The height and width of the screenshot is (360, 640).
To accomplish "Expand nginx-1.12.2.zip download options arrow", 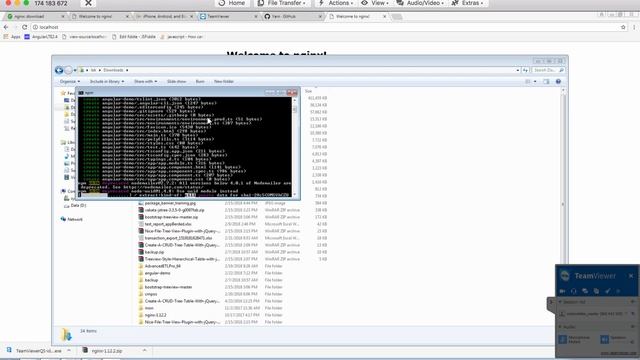I will (x=144, y=351).
